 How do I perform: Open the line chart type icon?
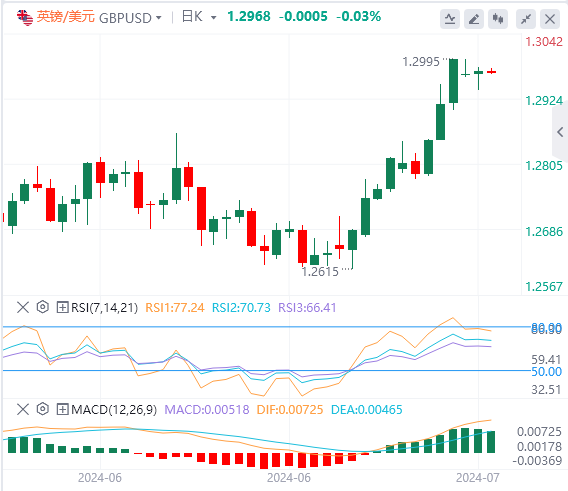(450, 18)
